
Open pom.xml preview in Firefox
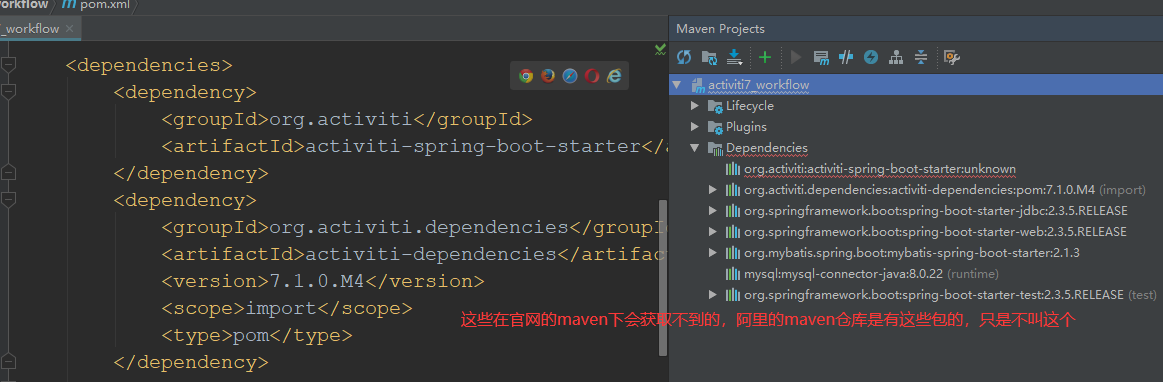point(547,76)
